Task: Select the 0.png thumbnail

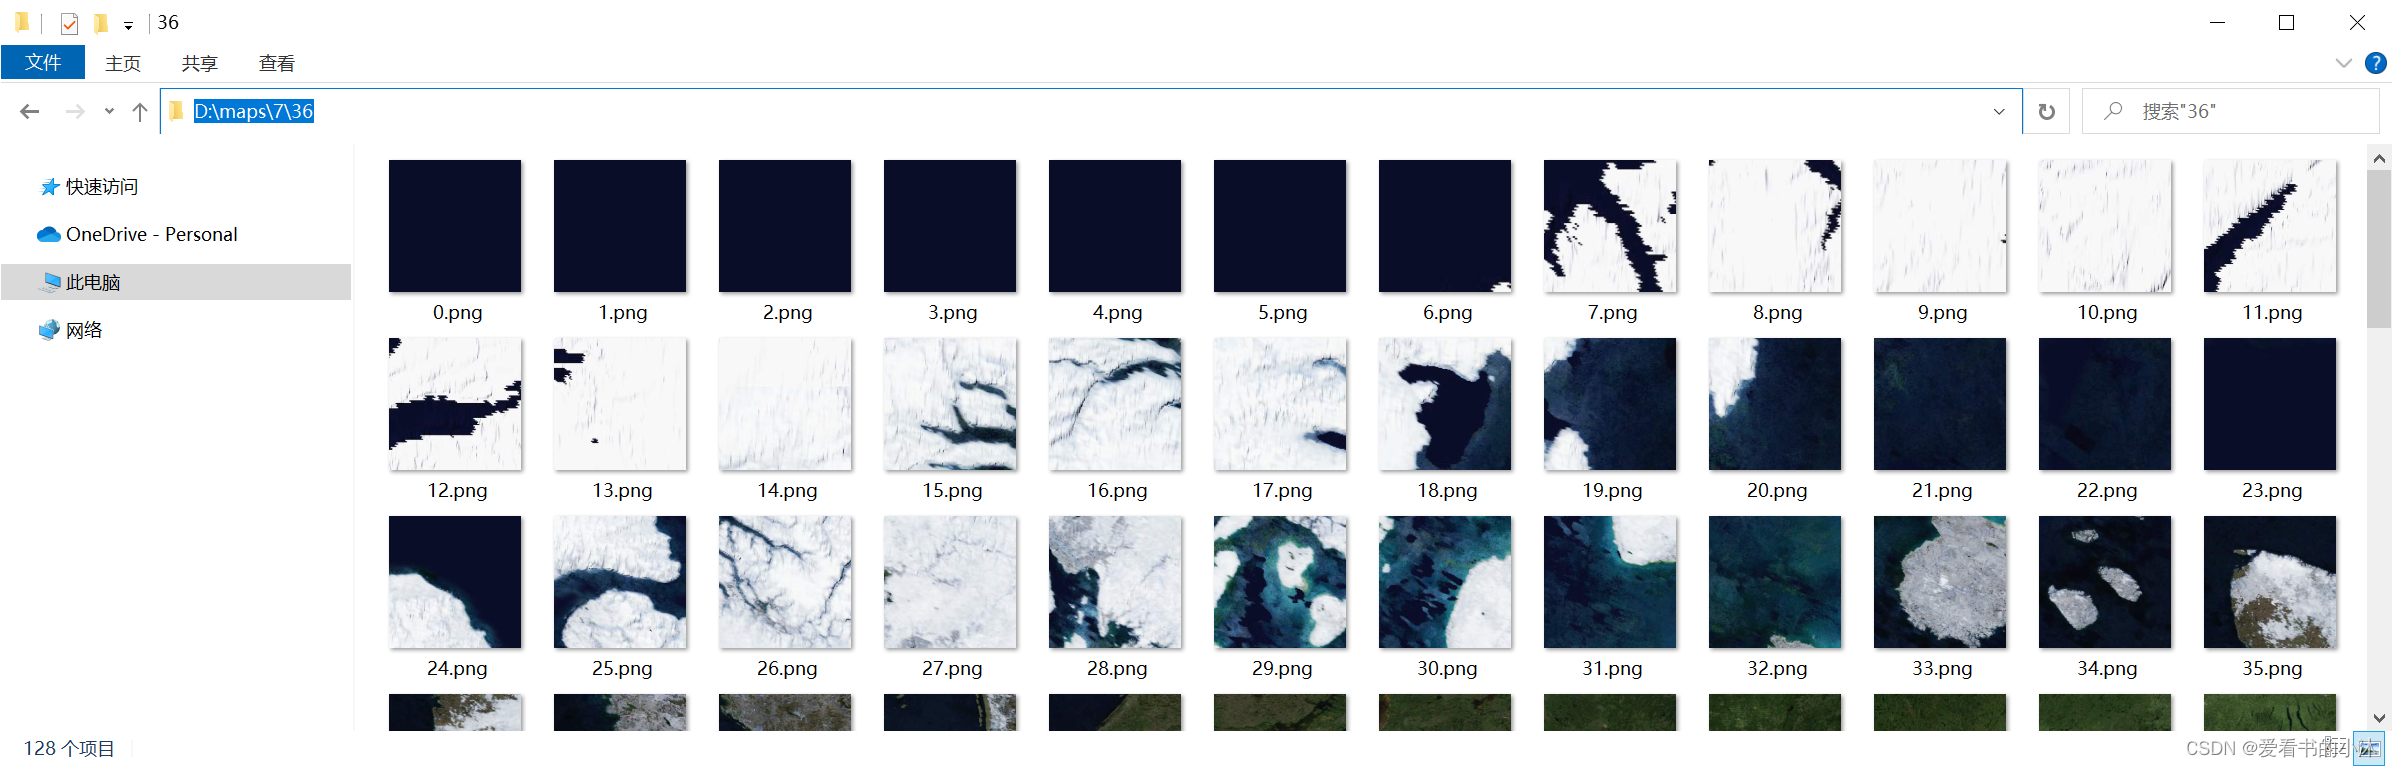Action: [455, 226]
